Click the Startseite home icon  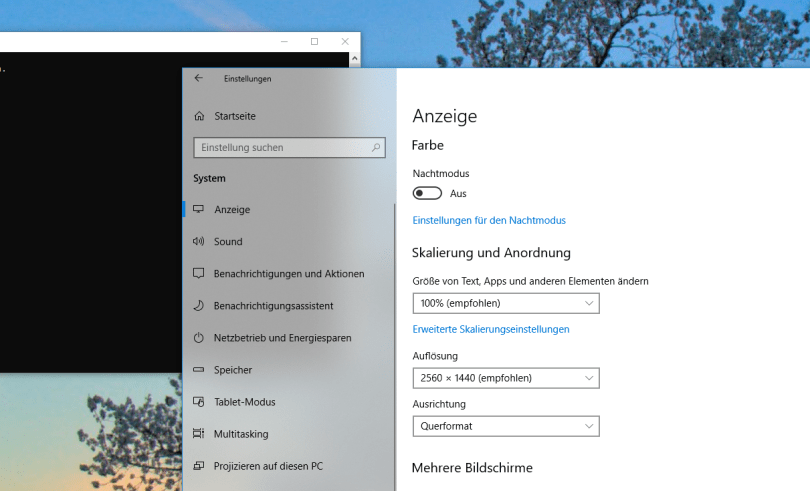click(200, 116)
